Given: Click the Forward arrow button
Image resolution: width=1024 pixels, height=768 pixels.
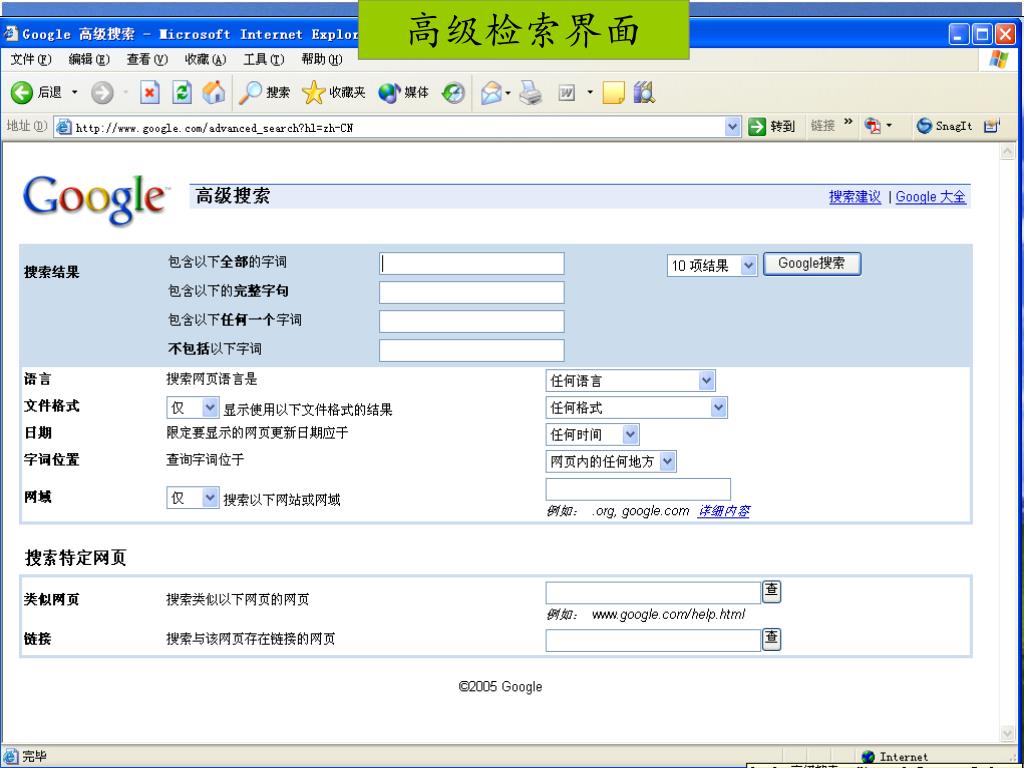Looking at the screenshot, I should 102,93.
